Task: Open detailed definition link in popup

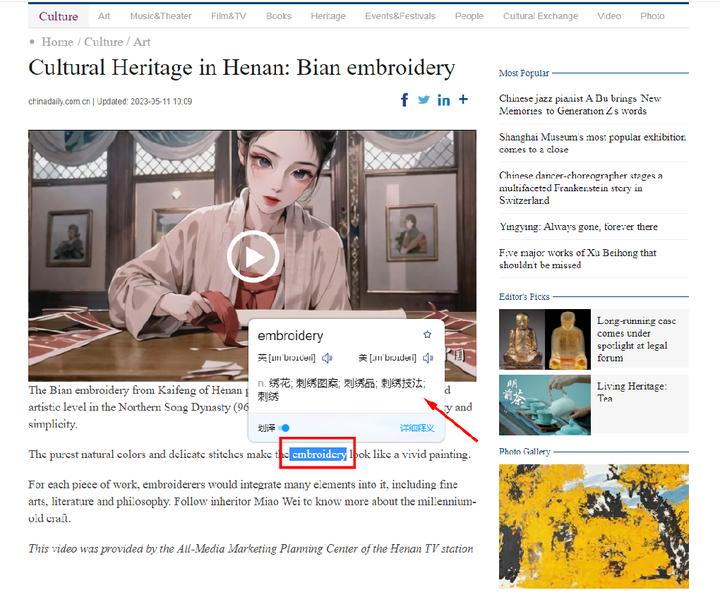Action: point(417,428)
